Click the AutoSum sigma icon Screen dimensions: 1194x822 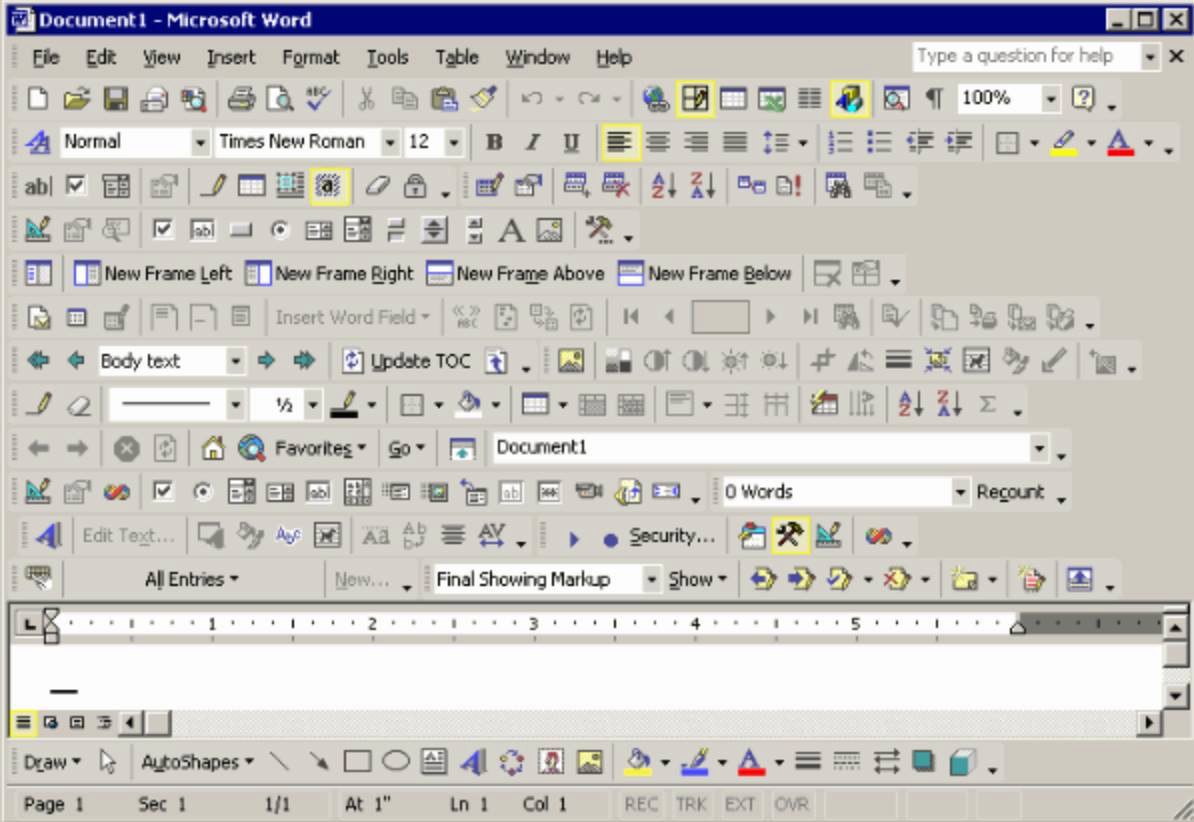(988, 405)
